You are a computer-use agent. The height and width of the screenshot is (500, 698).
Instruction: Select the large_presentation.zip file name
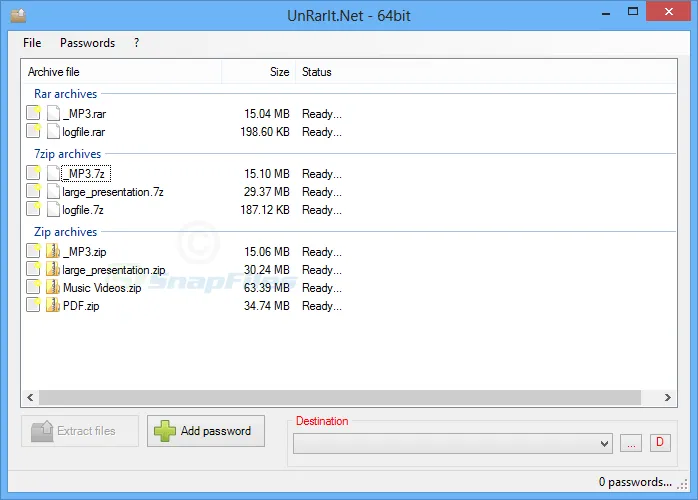[114, 270]
